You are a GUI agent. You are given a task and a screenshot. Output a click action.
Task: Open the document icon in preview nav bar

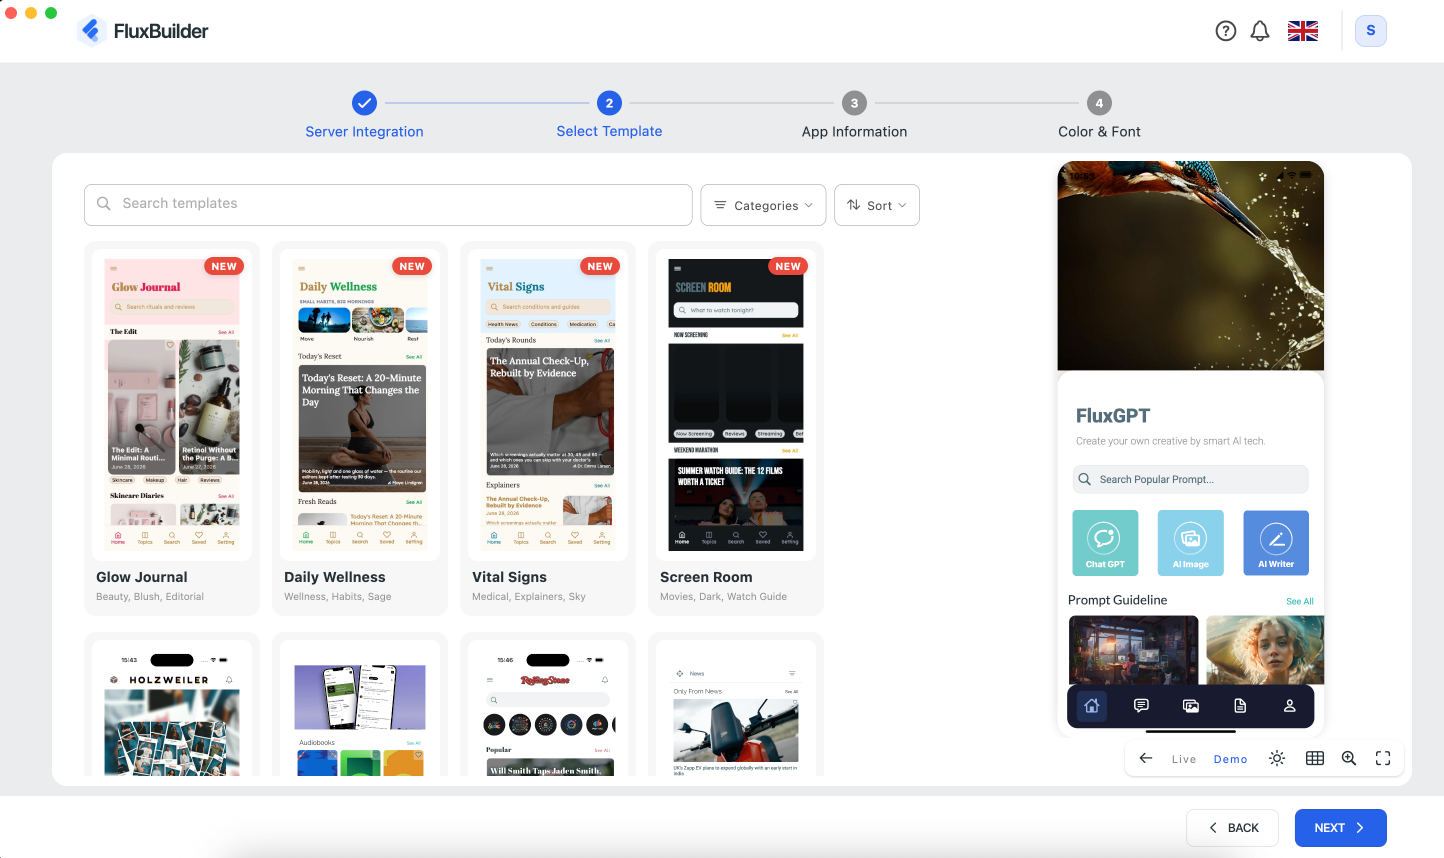click(x=1240, y=706)
